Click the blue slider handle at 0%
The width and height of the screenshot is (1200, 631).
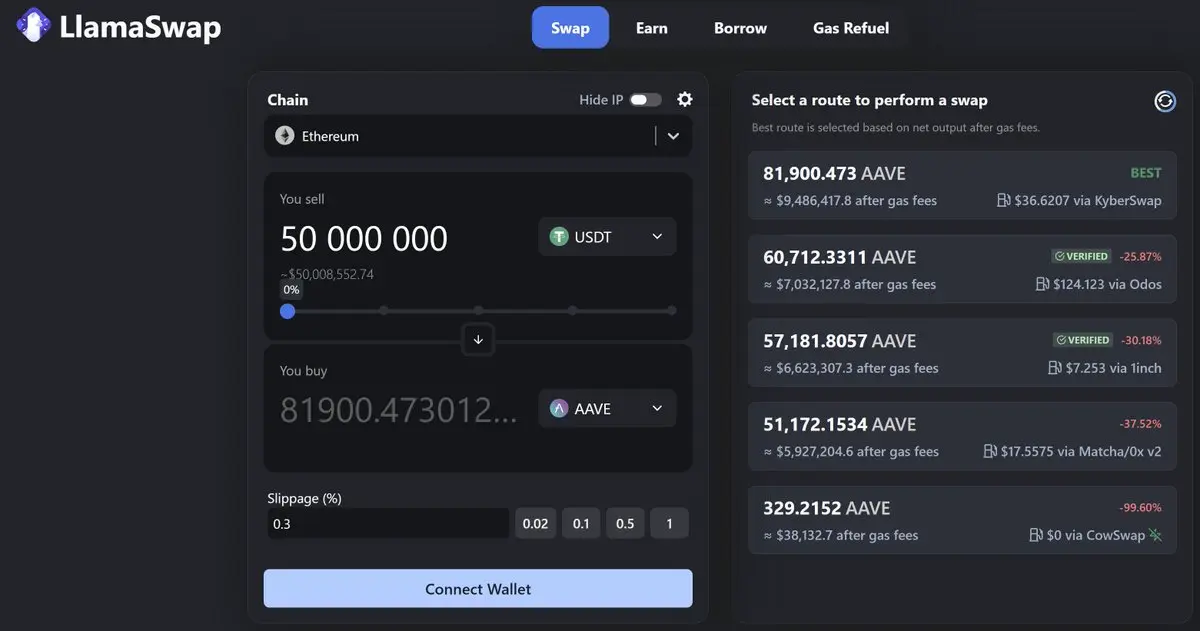[x=288, y=311]
